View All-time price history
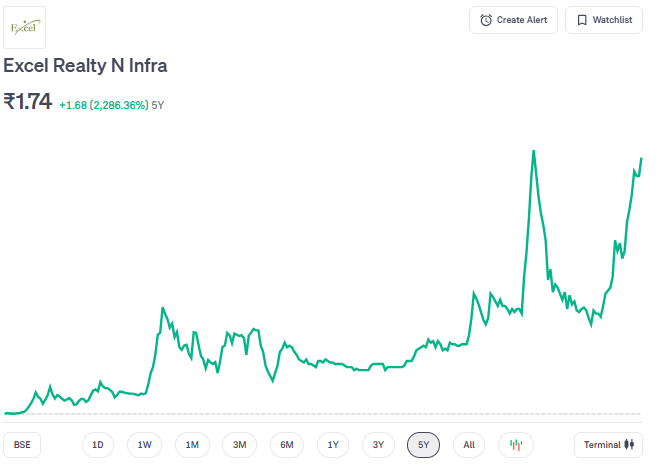Screen dimensions: 666x474 [x=469, y=444]
